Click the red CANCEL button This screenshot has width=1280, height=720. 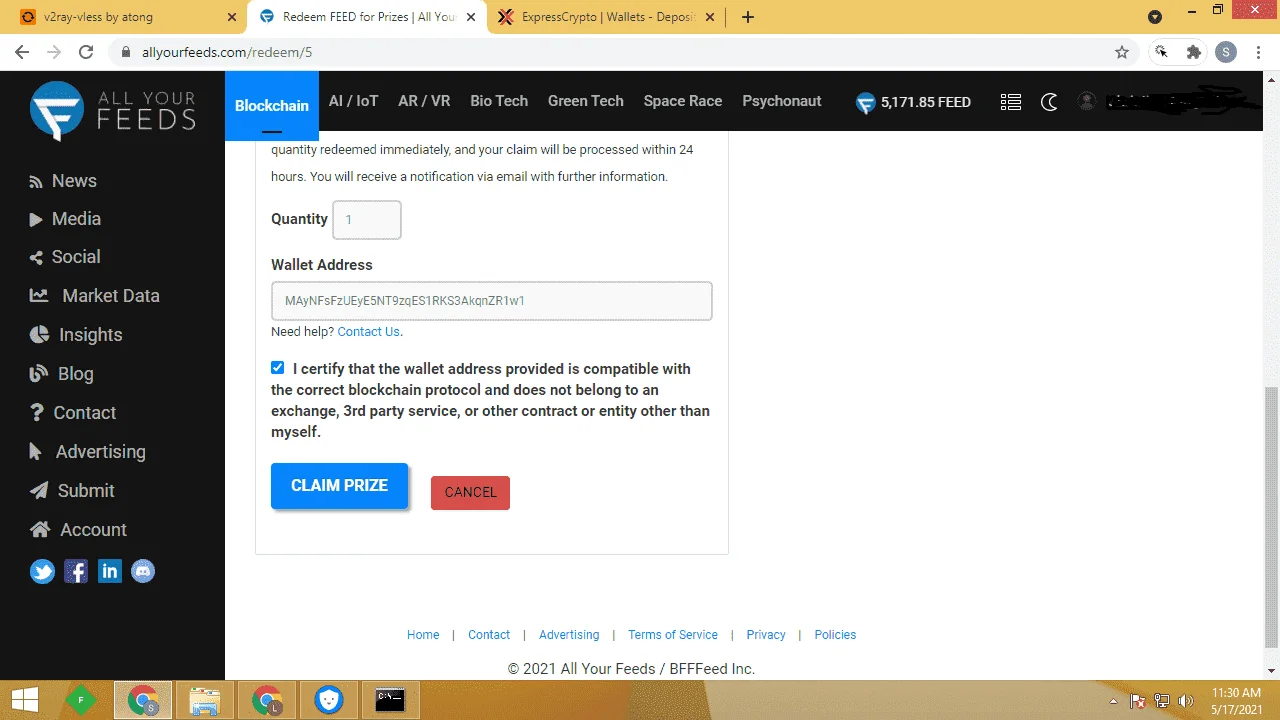470,492
